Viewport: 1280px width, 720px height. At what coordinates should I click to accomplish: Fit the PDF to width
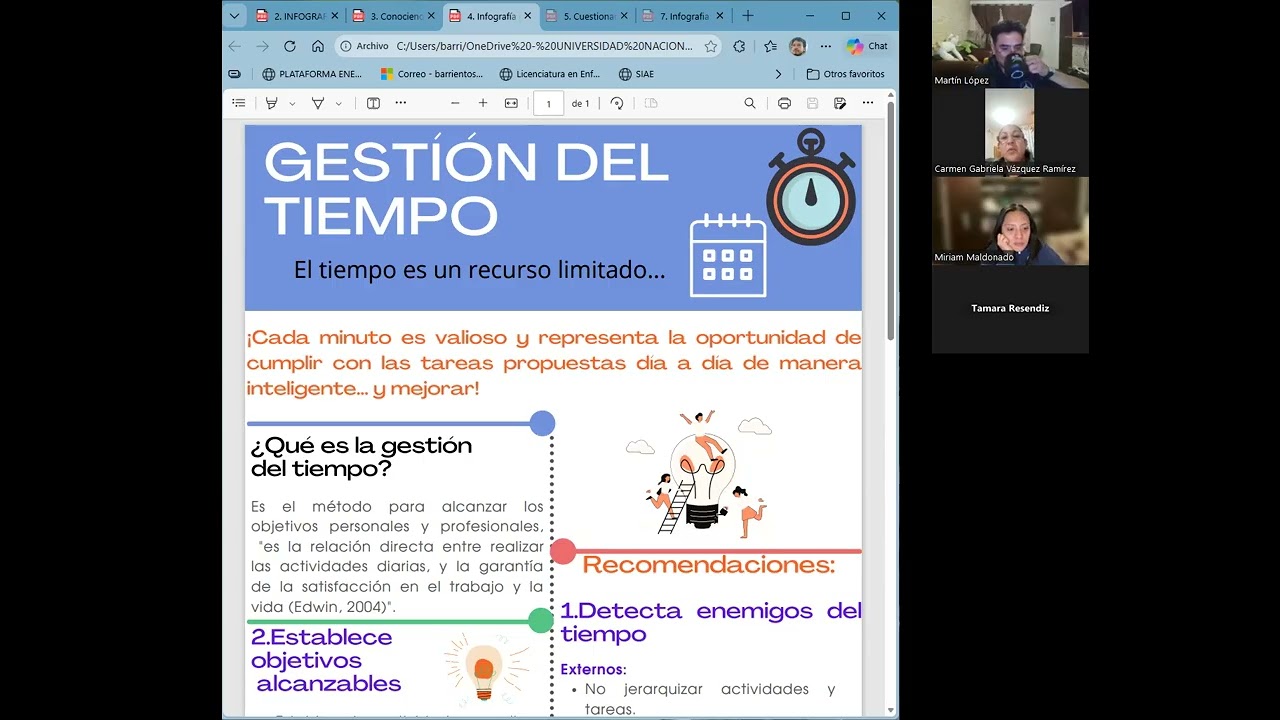(x=511, y=103)
